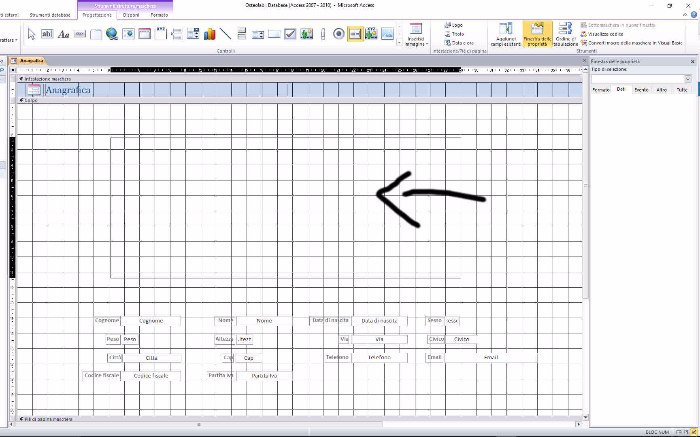This screenshot has width=700, height=437.
Task: Open Access Help (question mark icon)
Action: click(695, 15)
